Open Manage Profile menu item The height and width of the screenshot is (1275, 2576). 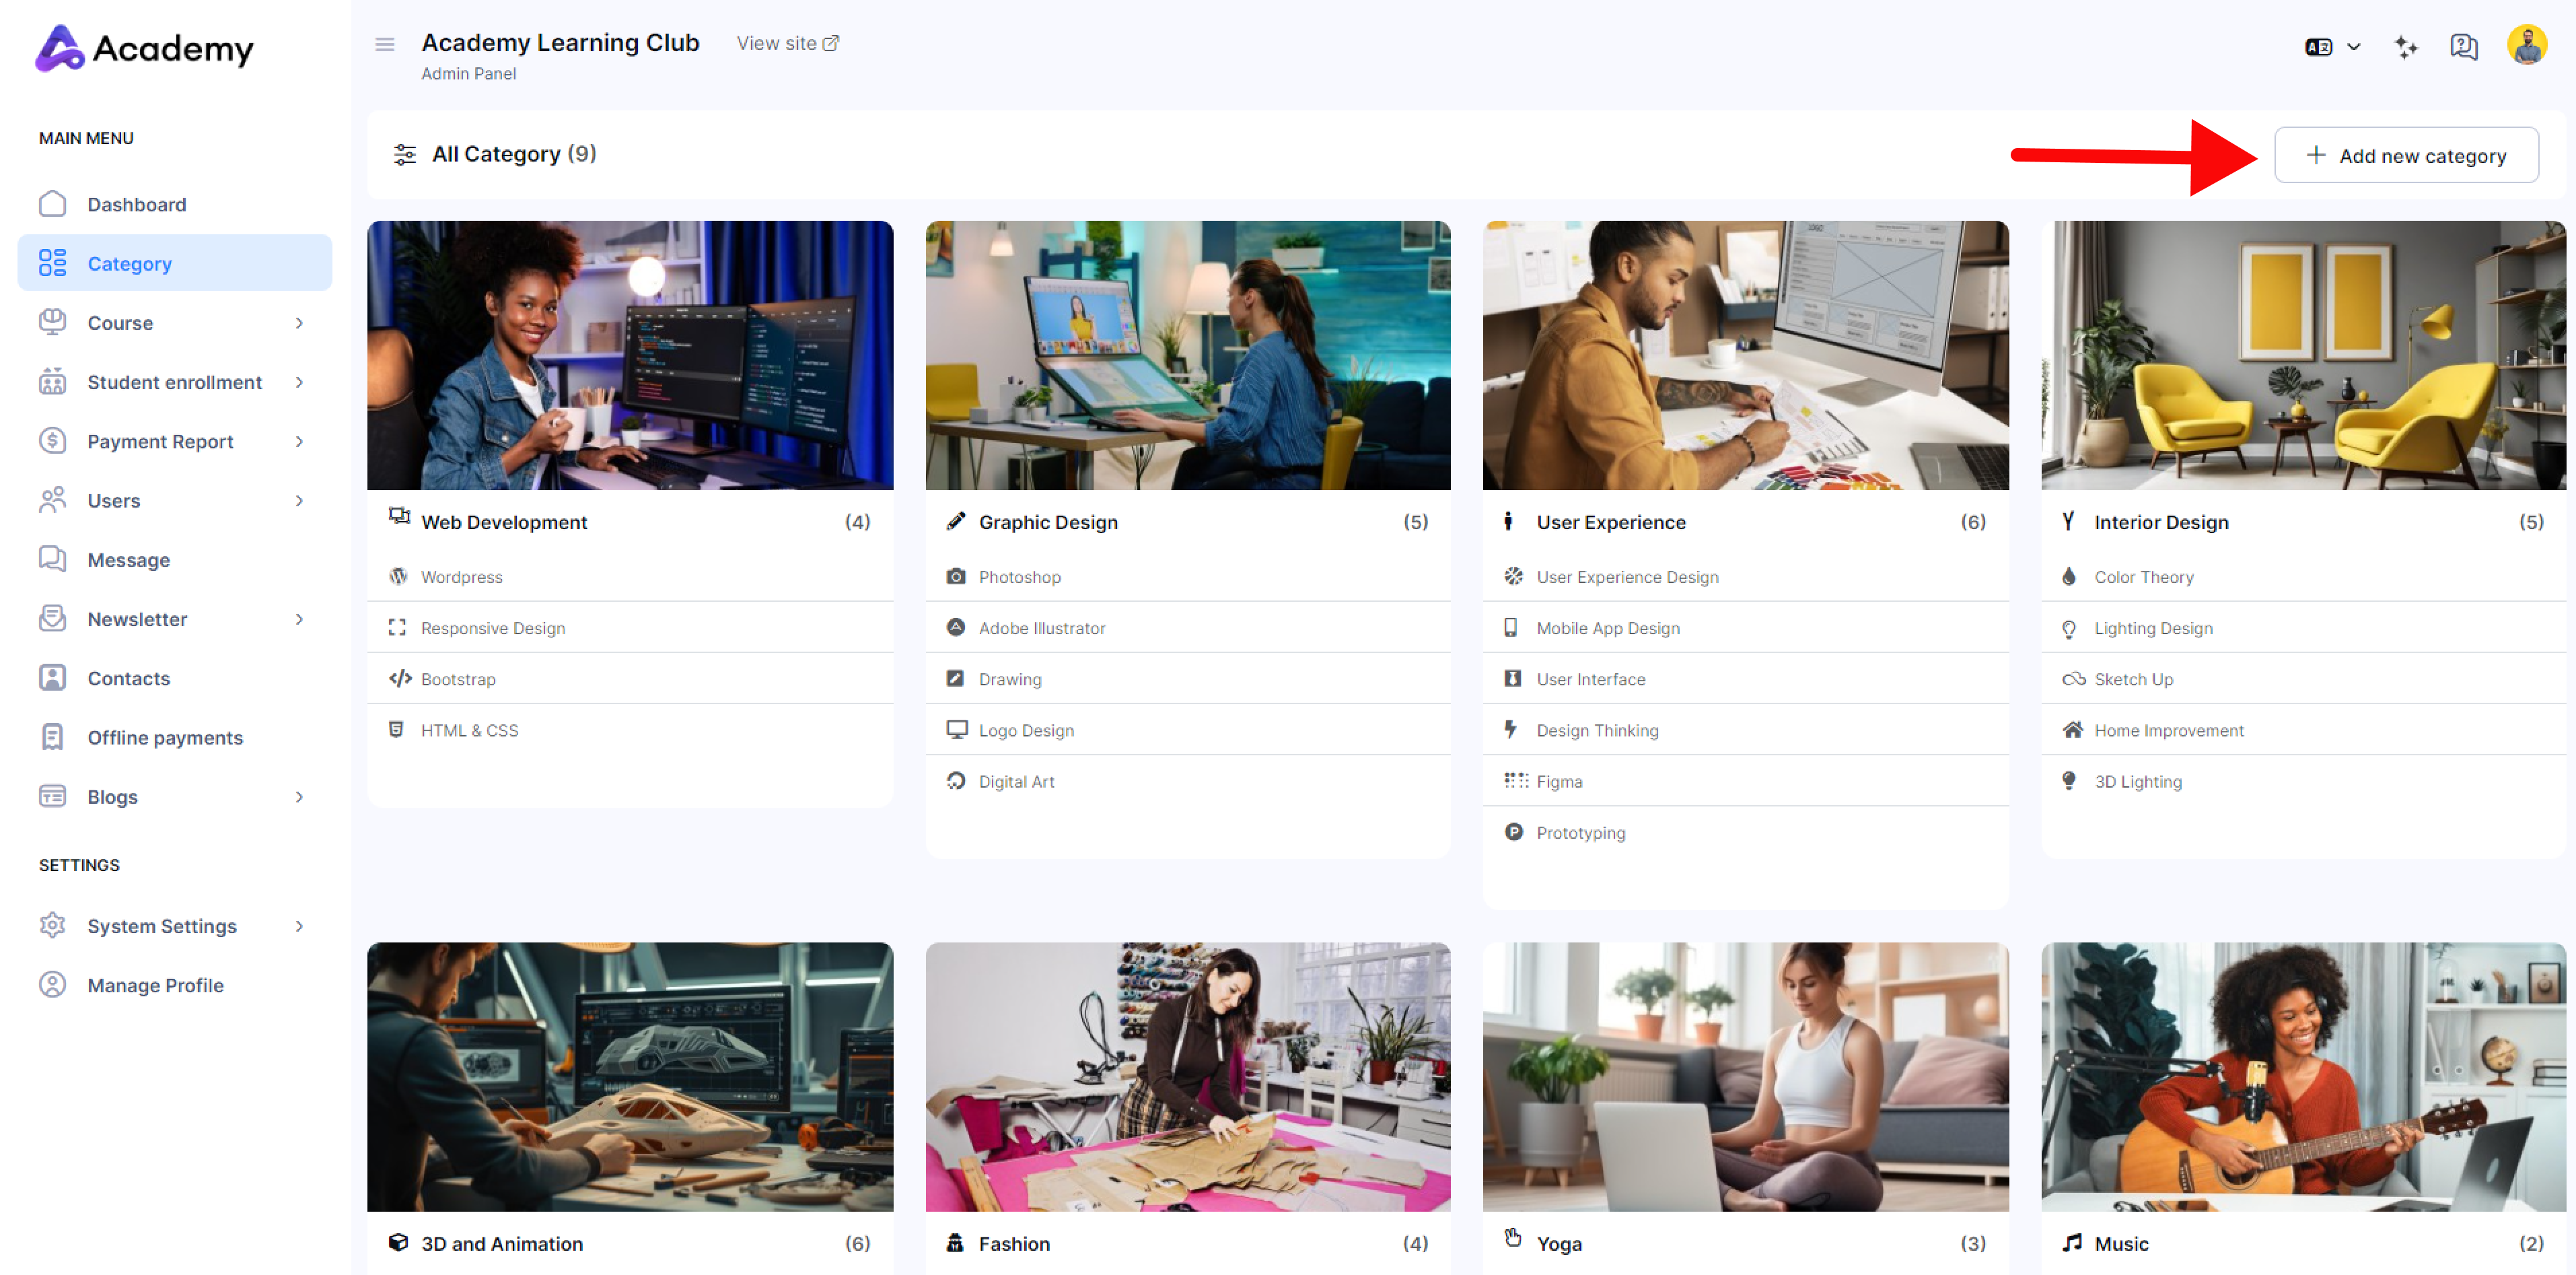tap(155, 985)
